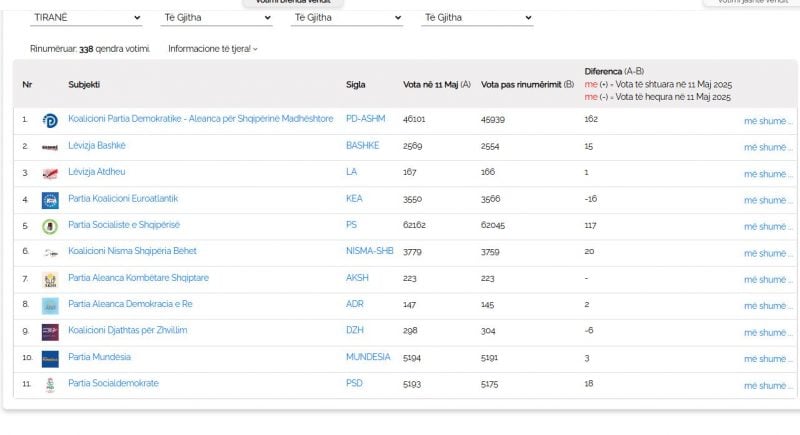
Task: Click the MUNDESIA sigla link
Action: click(x=368, y=357)
